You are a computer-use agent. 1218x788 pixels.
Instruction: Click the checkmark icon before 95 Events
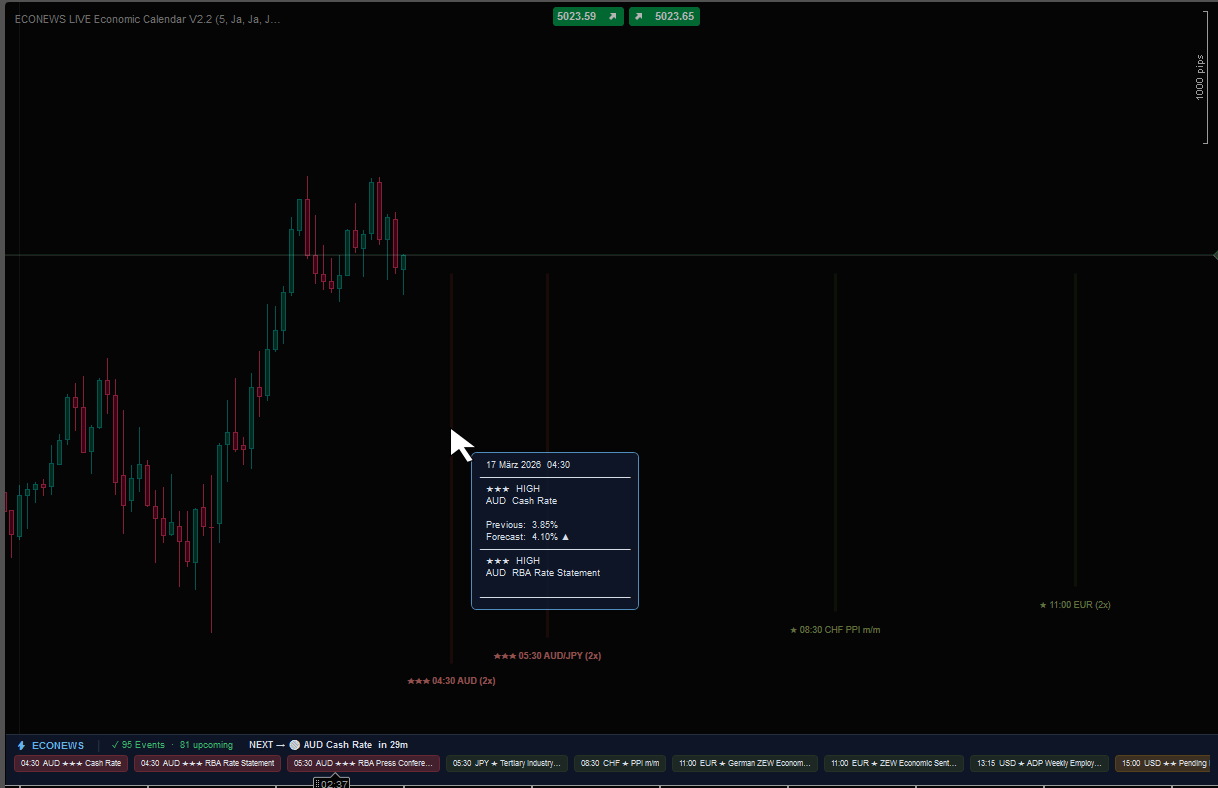click(117, 745)
